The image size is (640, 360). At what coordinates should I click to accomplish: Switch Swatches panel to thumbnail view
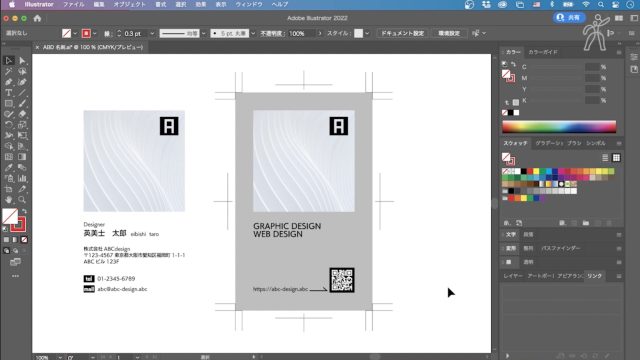[x=616, y=158]
